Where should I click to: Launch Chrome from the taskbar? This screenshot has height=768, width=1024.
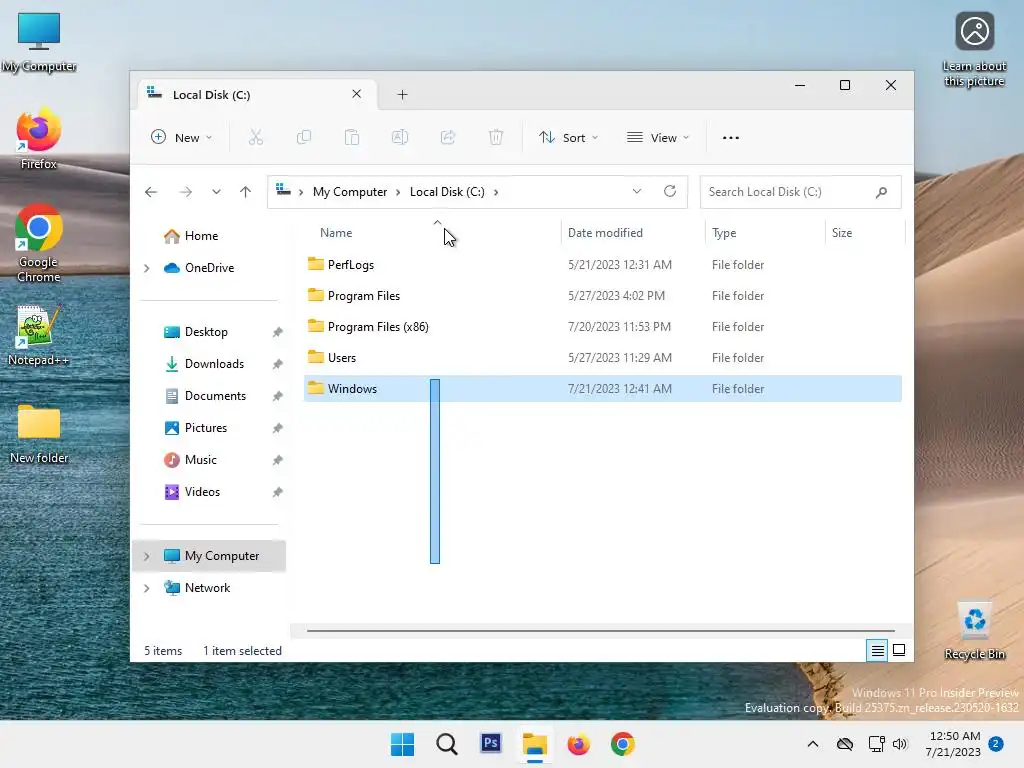tap(622, 744)
